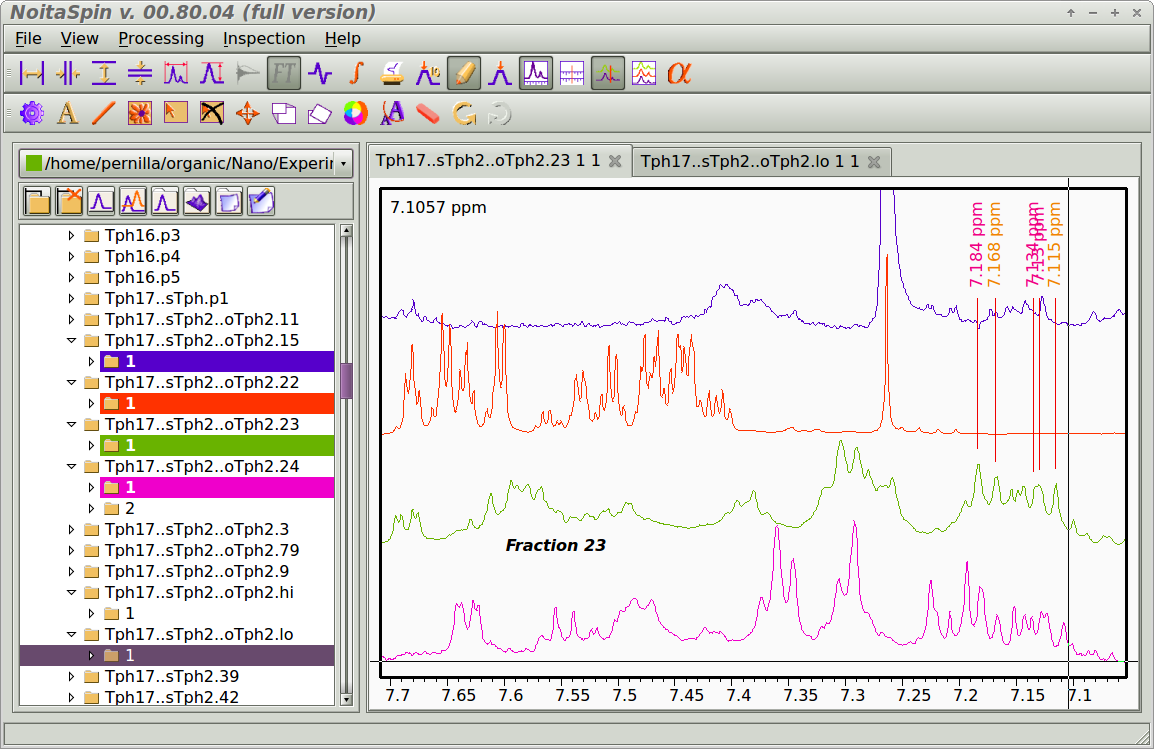Collapse the Tph17..sTph2..oTph2.24 folder
1154x749 pixels.
(x=71, y=467)
